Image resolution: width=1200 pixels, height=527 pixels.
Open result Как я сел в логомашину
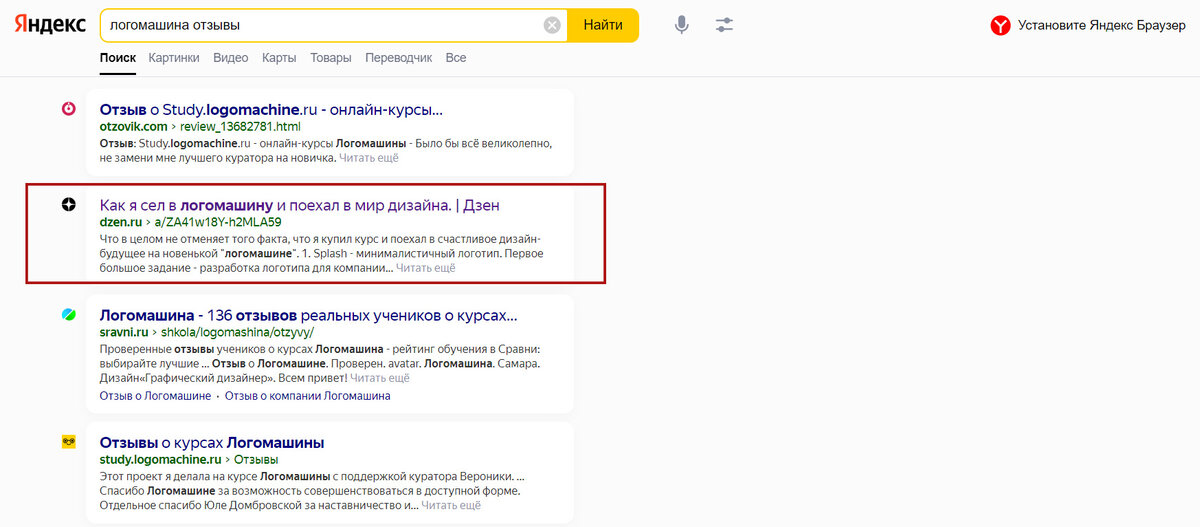pos(300,205)
